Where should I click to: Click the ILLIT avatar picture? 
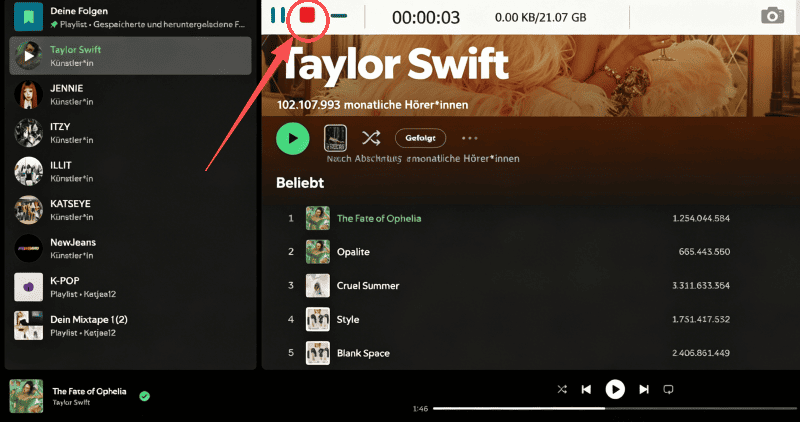29,171
